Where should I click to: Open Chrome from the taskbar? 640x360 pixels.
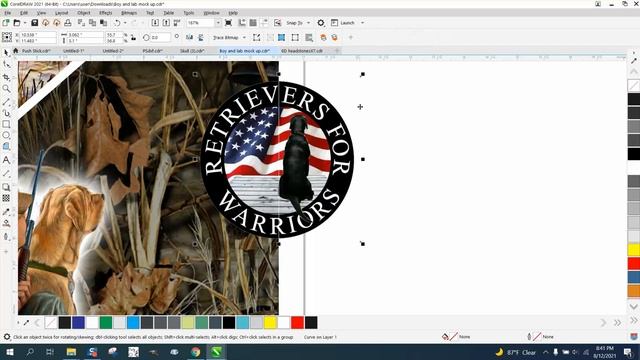coord(196,352)
